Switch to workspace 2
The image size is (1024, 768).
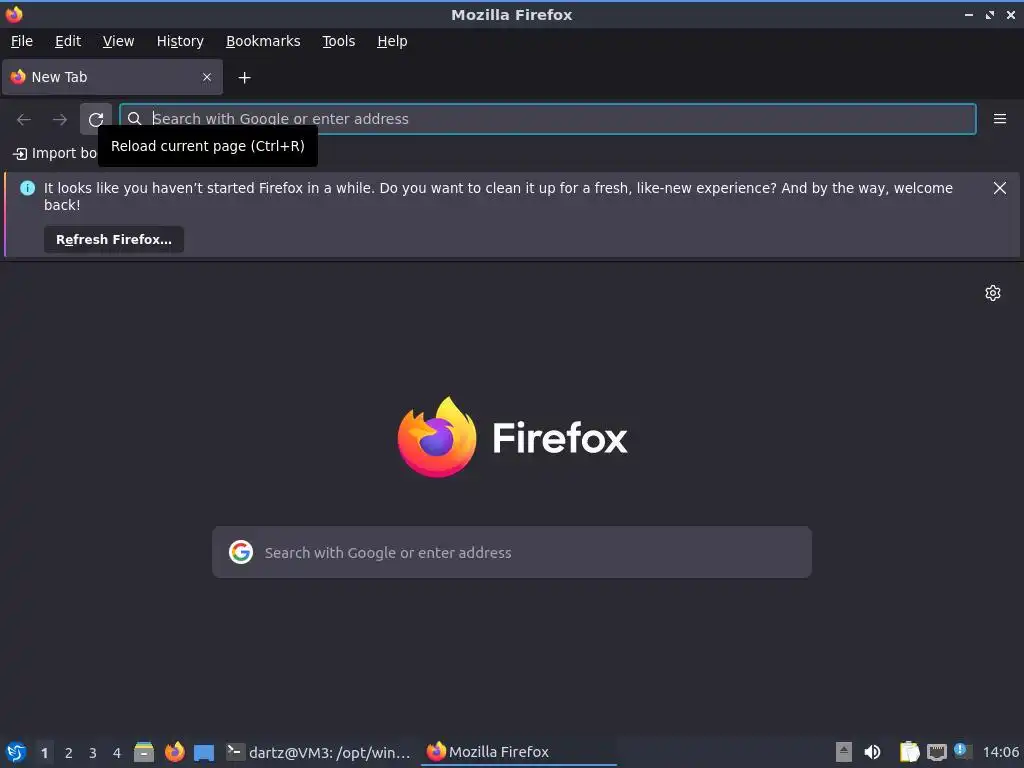[69, 753]
